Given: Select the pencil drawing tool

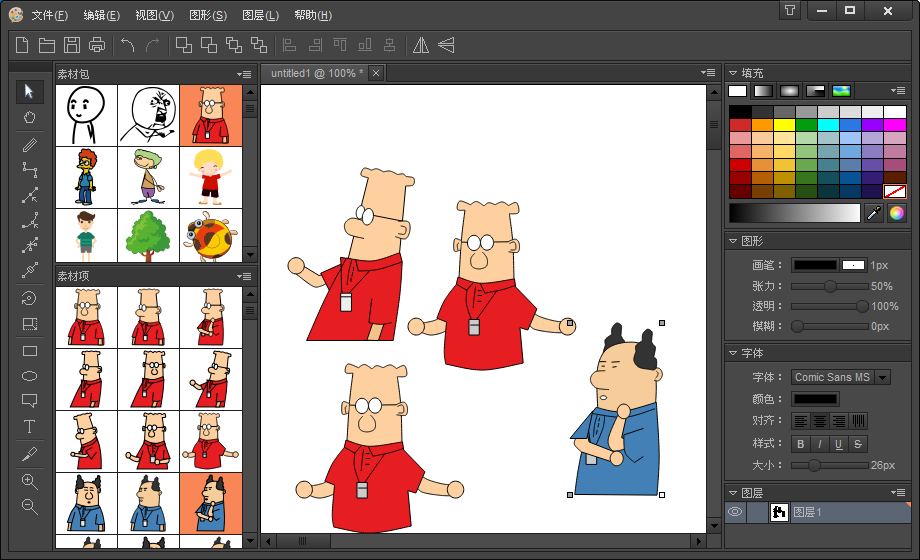Looking at the screenshot, I should (x=29, y=145).
